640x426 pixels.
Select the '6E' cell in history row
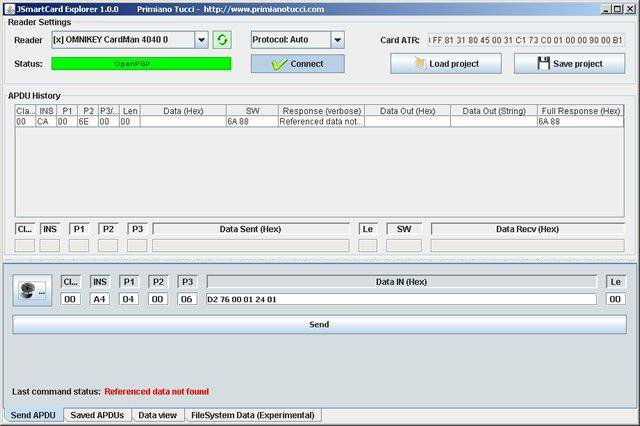point(88,122)
